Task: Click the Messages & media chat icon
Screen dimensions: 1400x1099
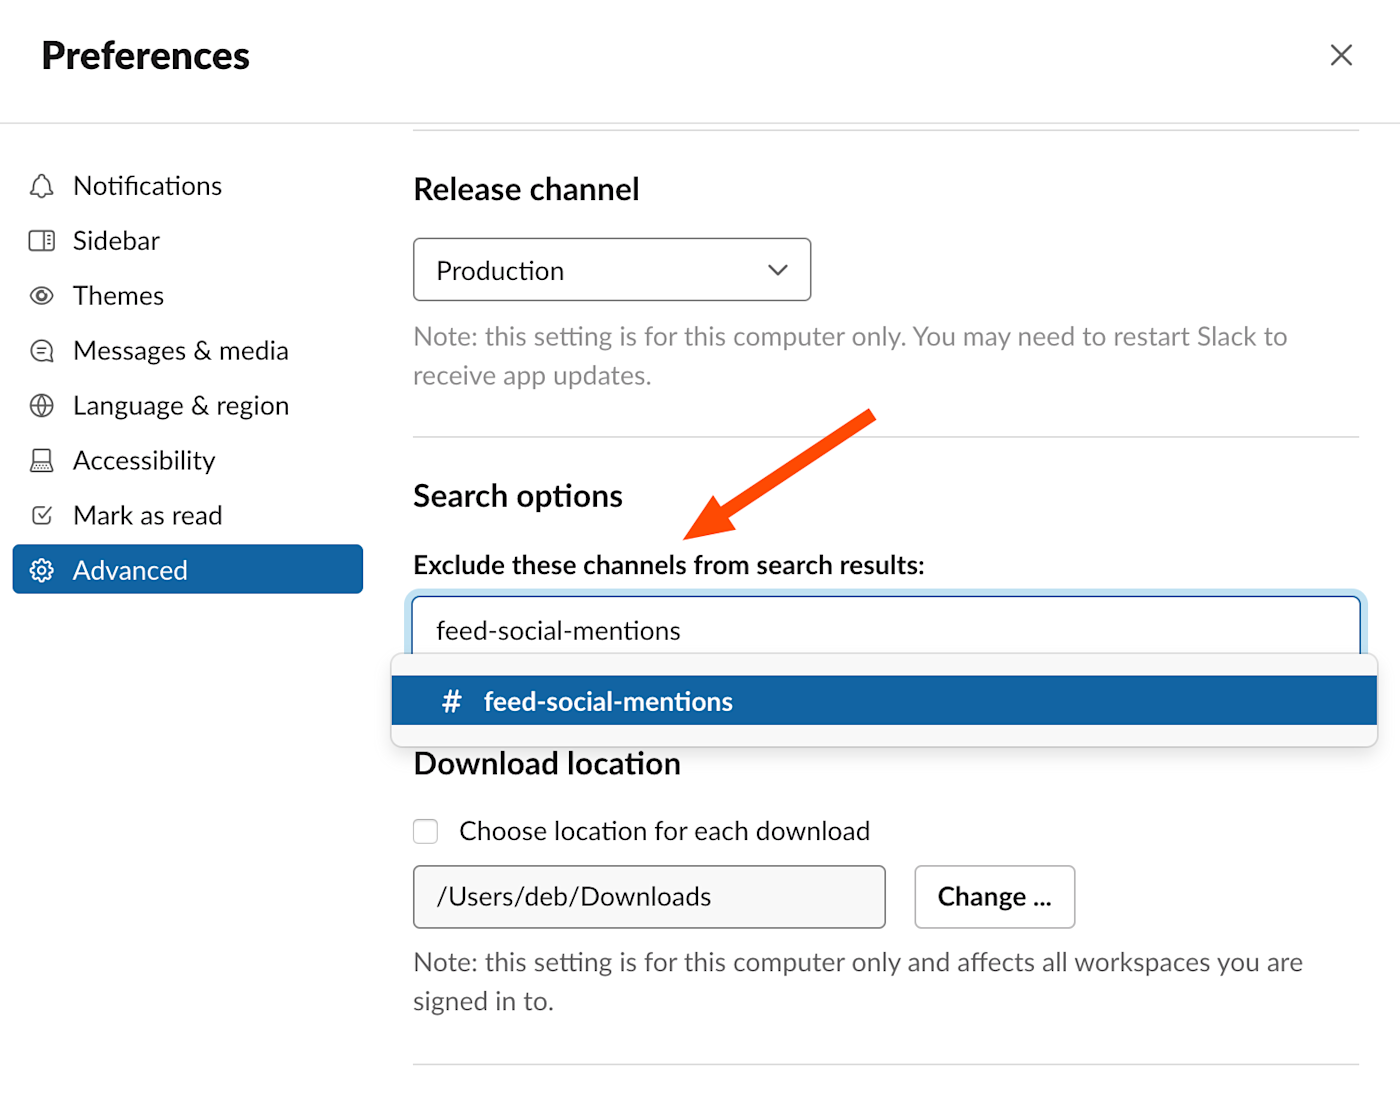Action: coord(41,351)
